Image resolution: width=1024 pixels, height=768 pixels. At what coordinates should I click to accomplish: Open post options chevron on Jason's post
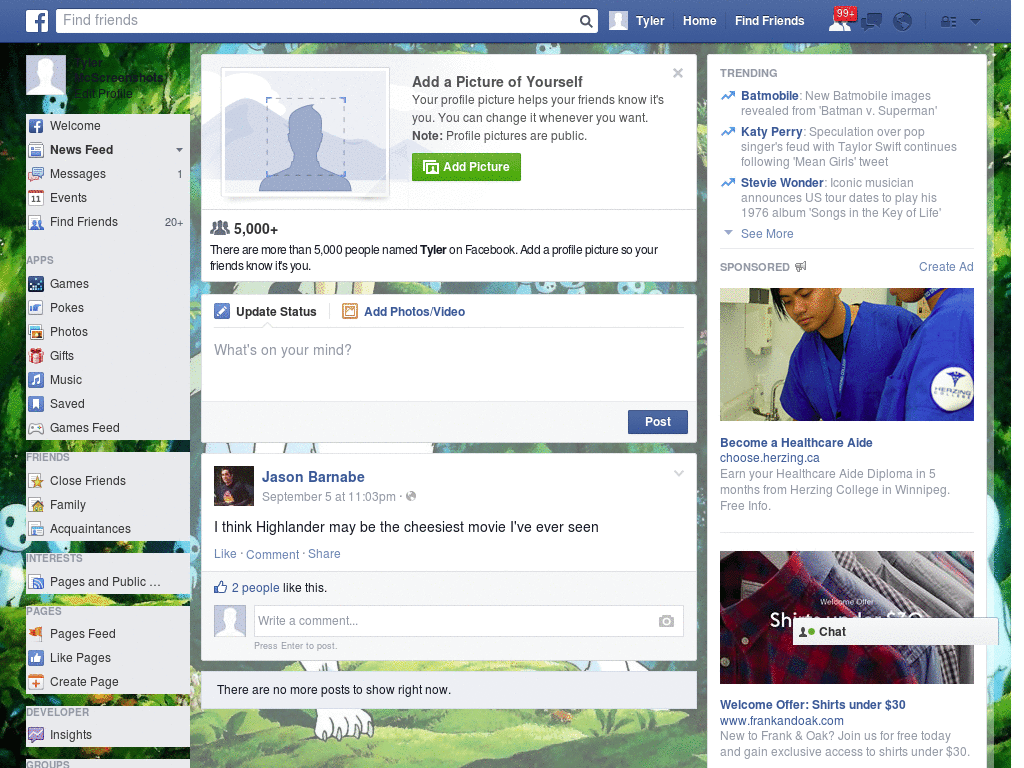(679, 473)
